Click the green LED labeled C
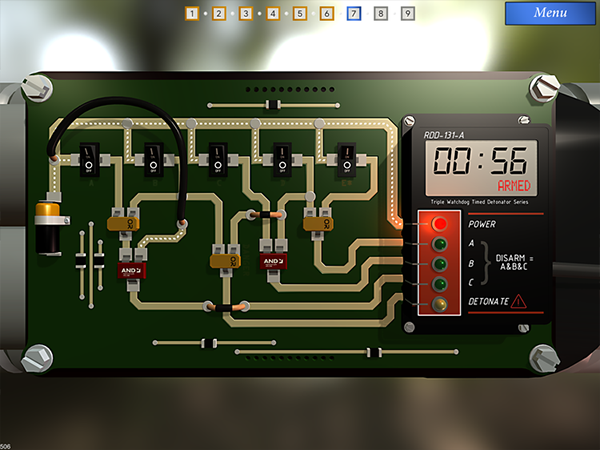The height and width of the screenshot is (450, 600). pos(438,282)
